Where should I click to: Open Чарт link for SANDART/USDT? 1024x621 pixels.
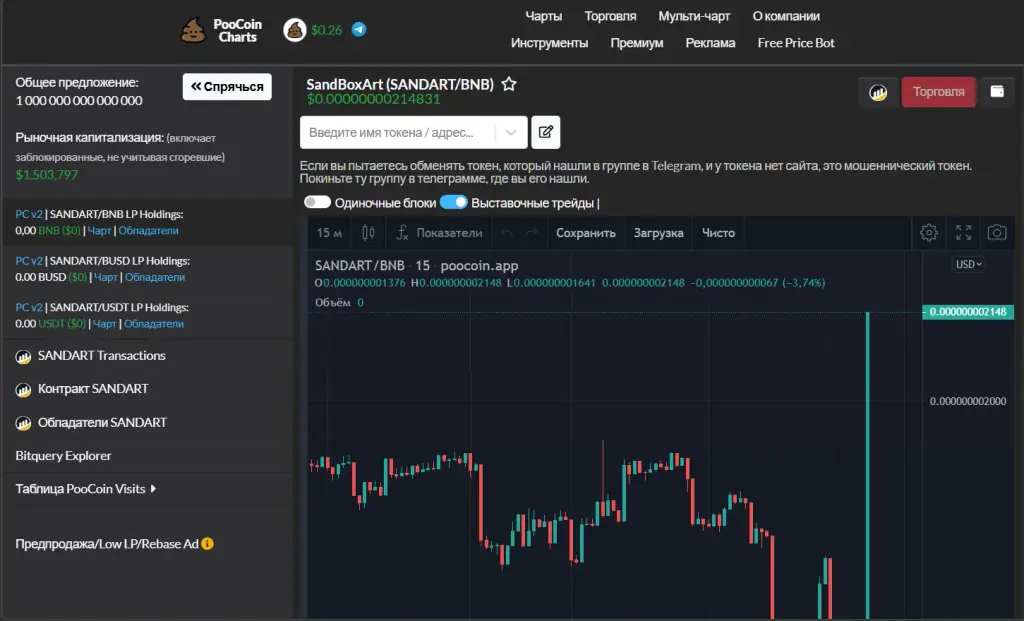coord(104,323)
